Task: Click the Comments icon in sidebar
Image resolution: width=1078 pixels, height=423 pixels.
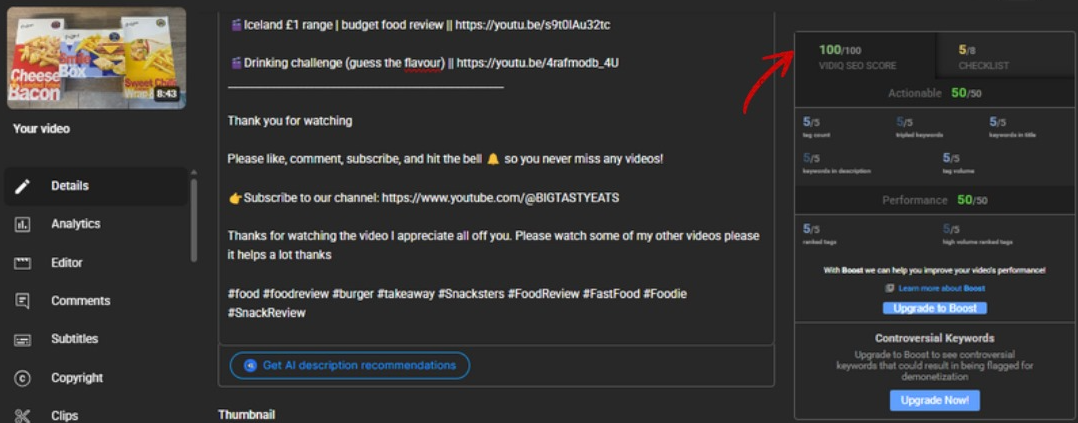Action: 22,301
